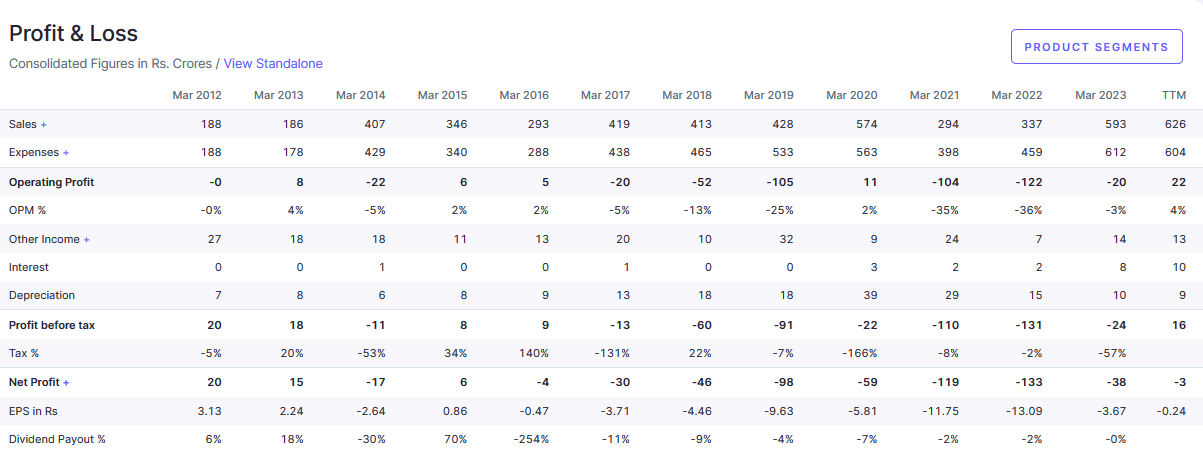
Task: Click the Profit & Loss heading
Action: point(74,34)
